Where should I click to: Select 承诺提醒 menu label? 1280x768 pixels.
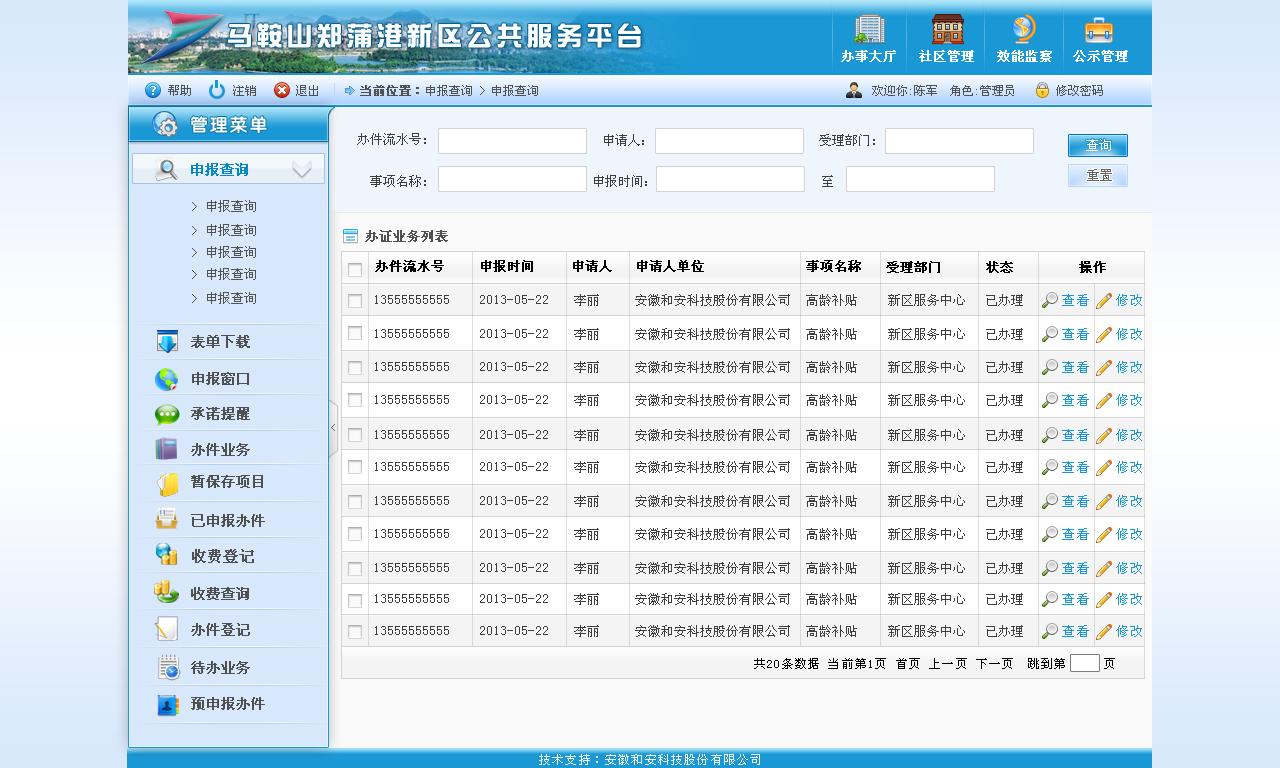click(220, 414)
